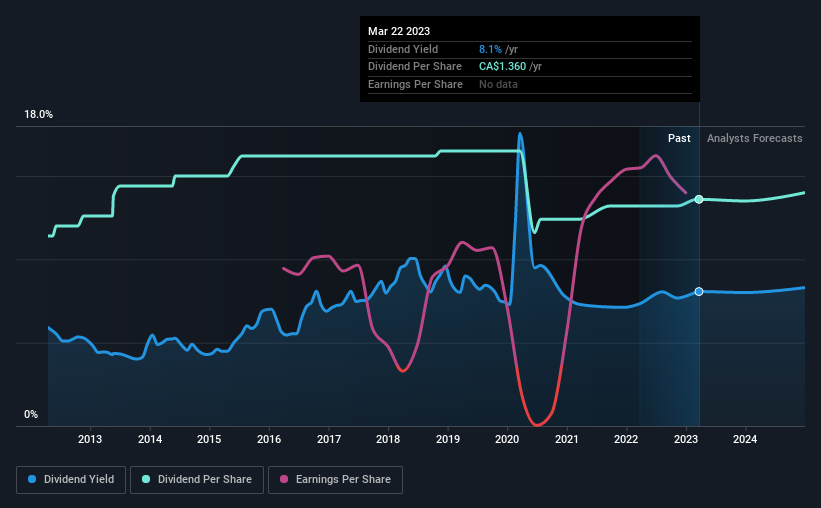The height and width of the screenshot is (508, 821).
Task: Click the 2016 axis label
Action: coord(269,439)
